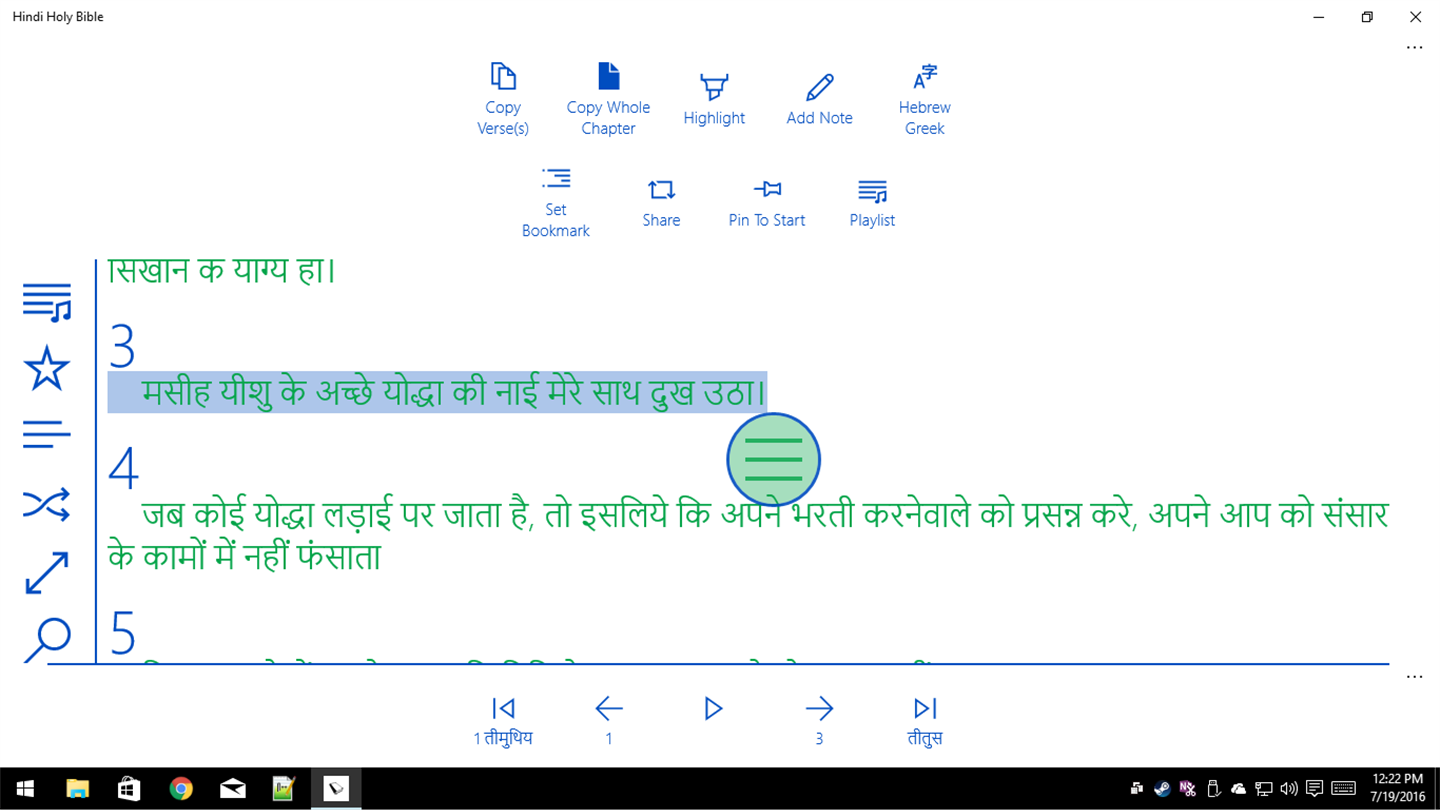Jump to previous book 1 तीमुथिय
The height and width of the screenshot is (810, 1440).
(x=503, y=722)
